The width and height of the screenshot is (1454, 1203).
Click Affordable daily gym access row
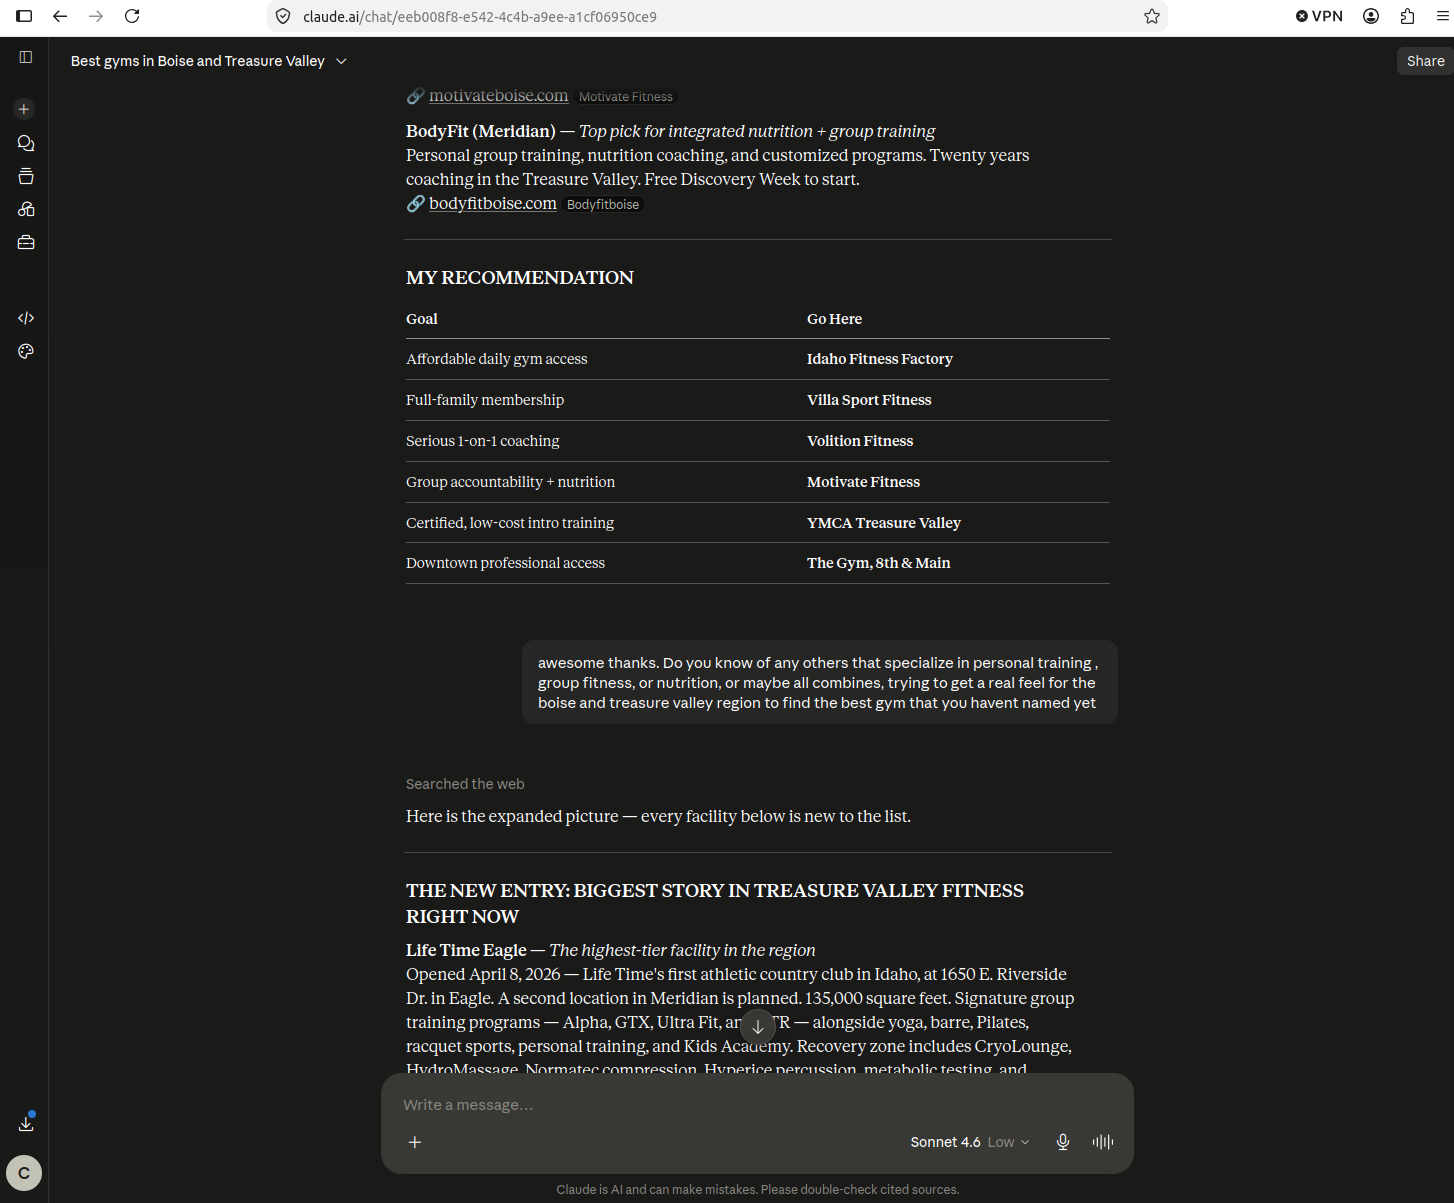point(758,359)
